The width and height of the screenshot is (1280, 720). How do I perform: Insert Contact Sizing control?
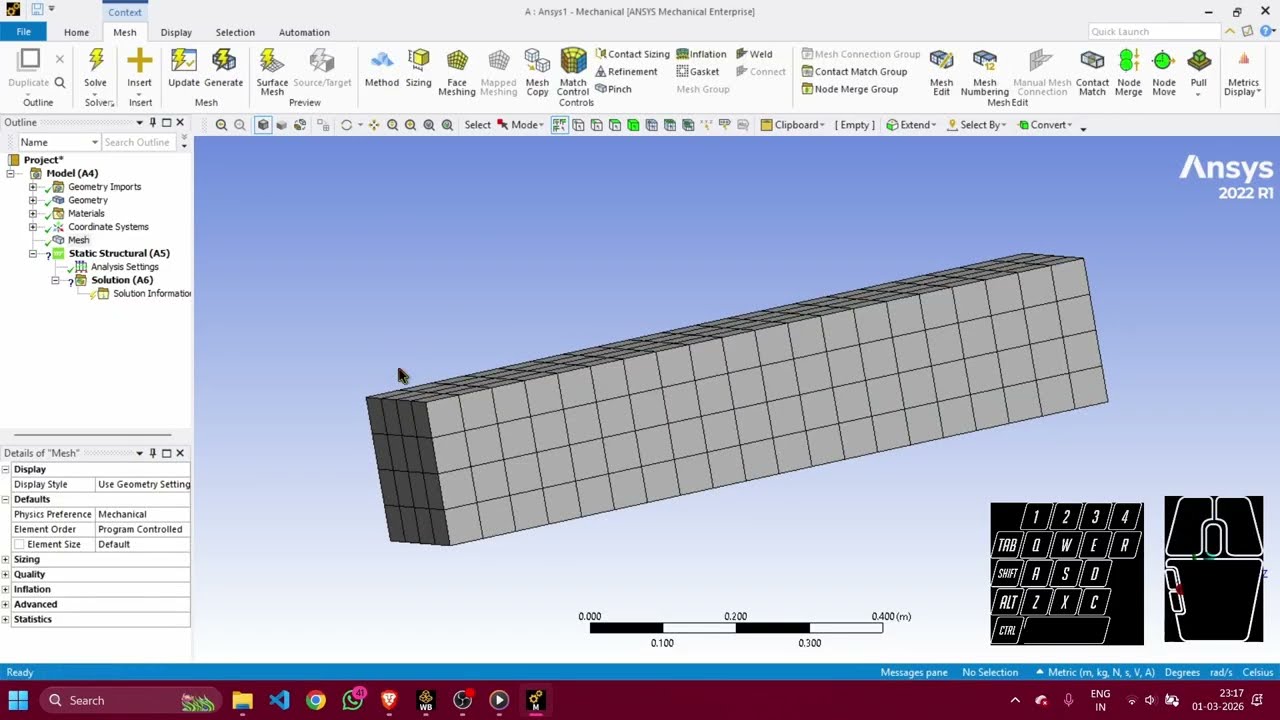coord(632,54)
